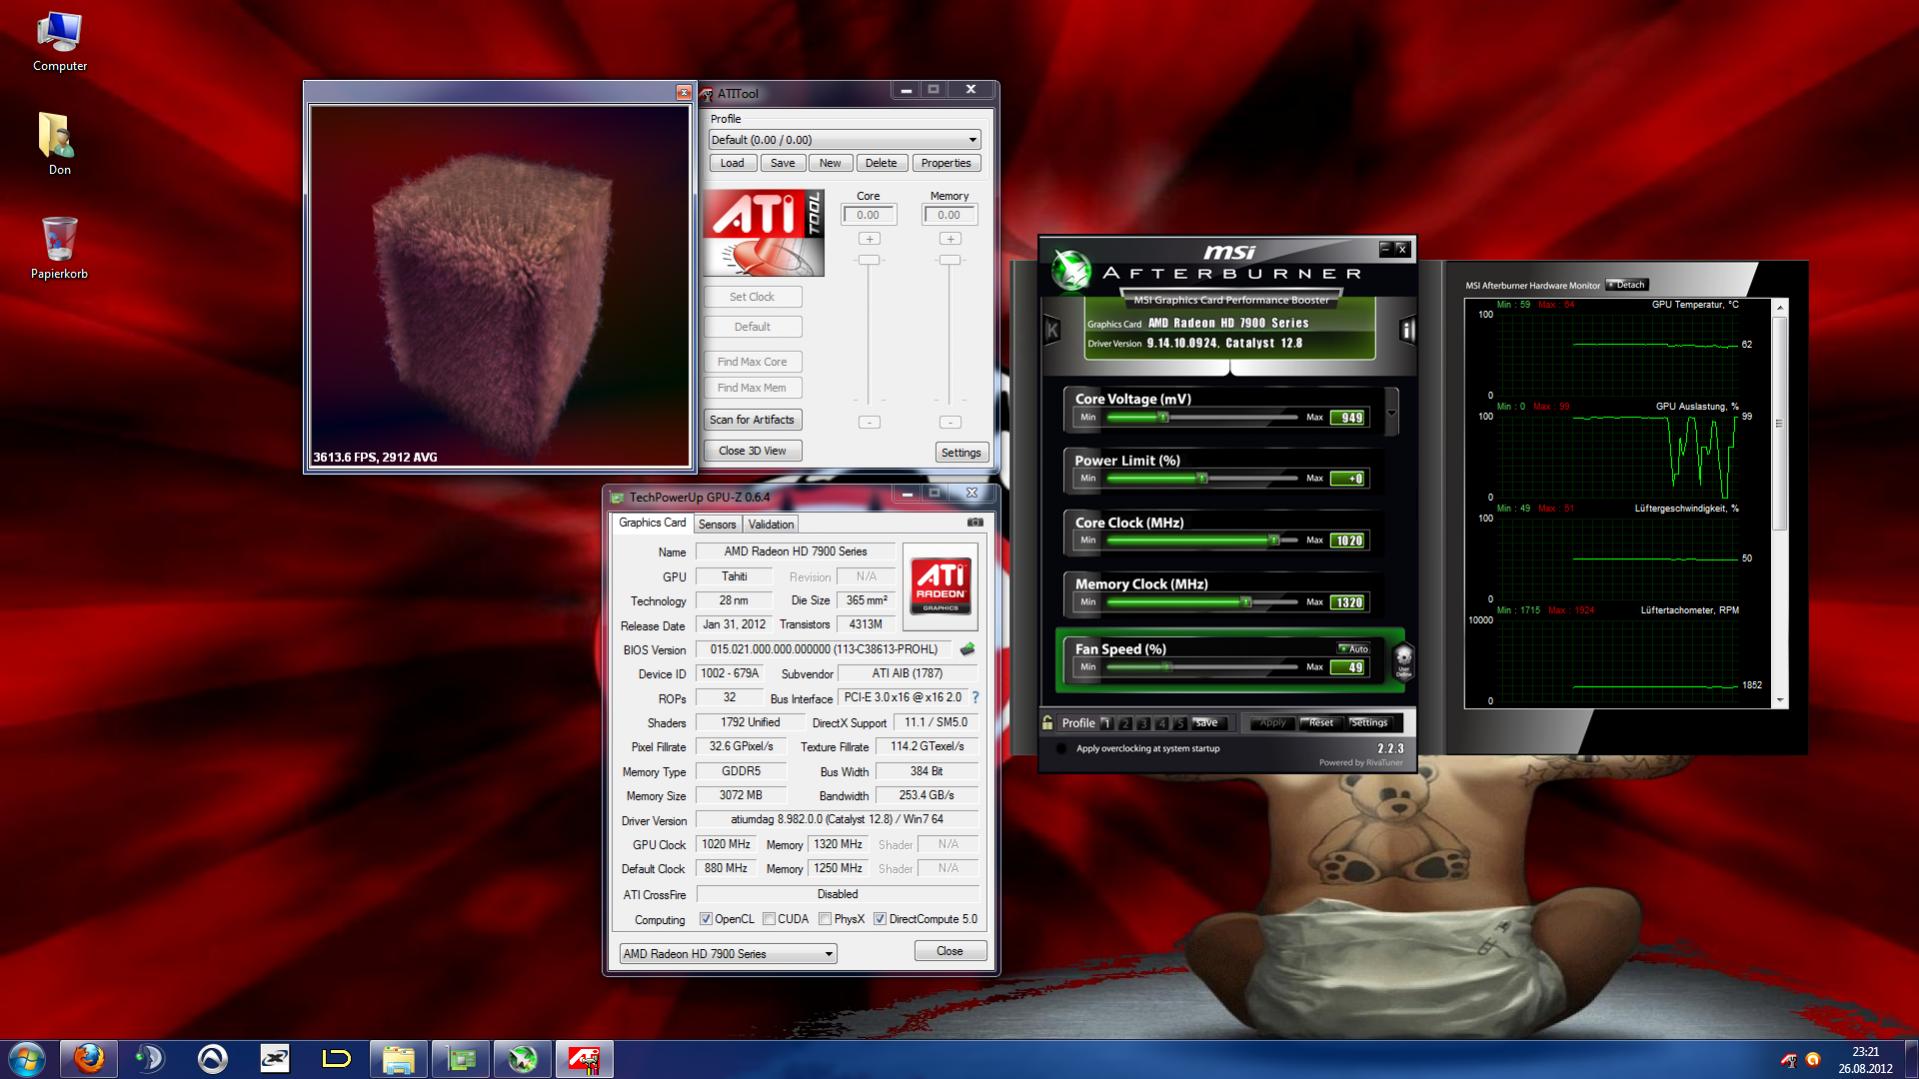Open ATITool Settings button
Image resolution: width=1919 pixels, height=1079 pixels.
coord(960,453)
